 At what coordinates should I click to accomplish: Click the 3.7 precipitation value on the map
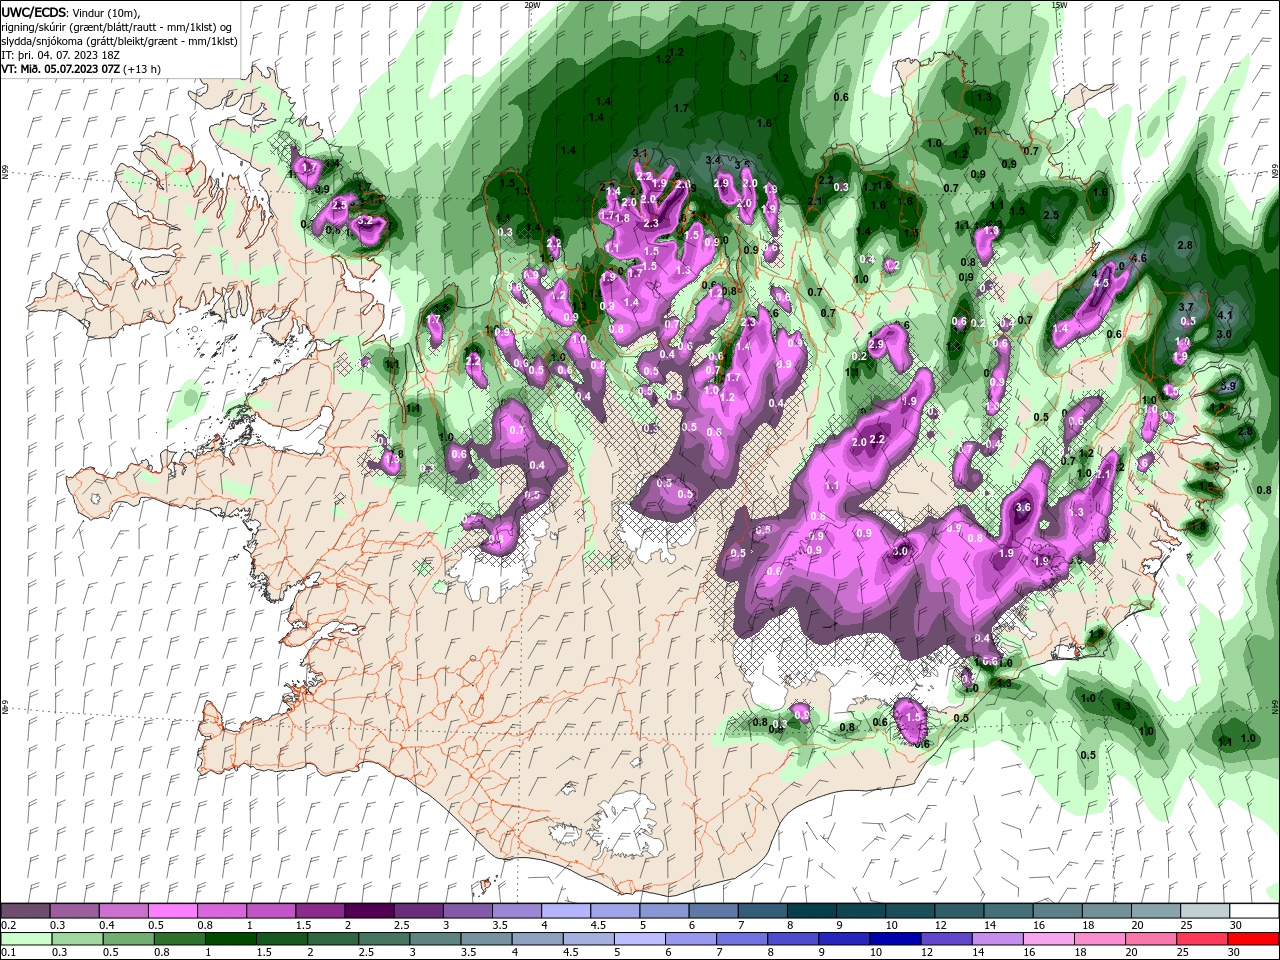(x=1186, y=306)
